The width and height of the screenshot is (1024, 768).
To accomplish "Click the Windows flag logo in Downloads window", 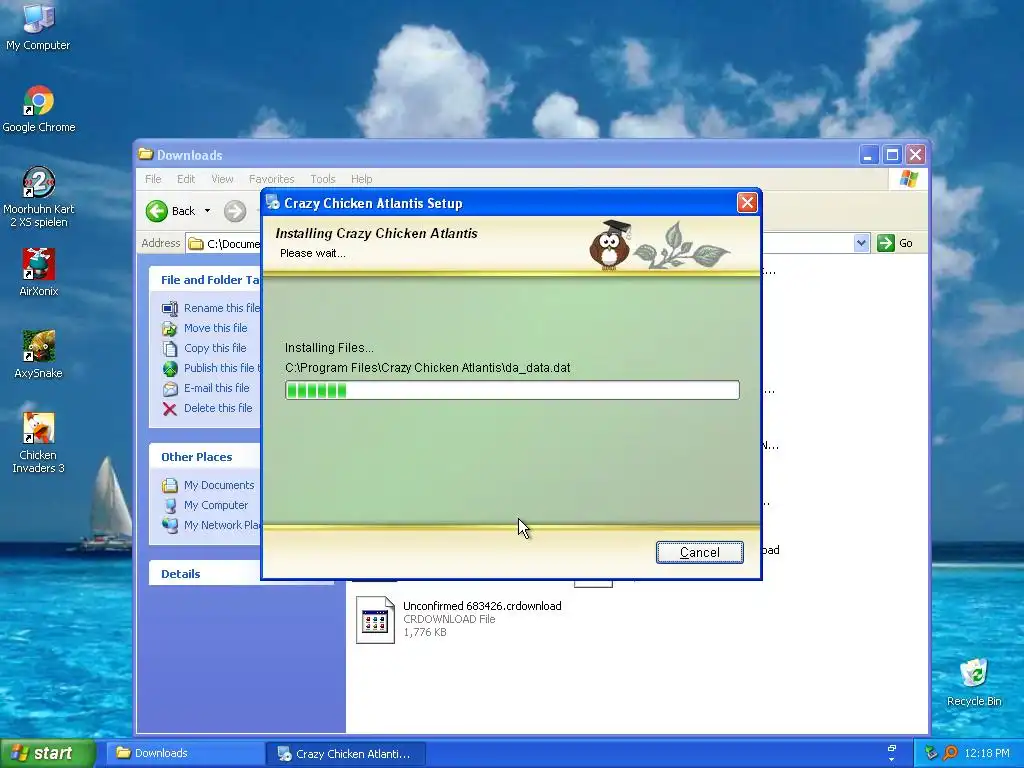I will pos(908,178).
